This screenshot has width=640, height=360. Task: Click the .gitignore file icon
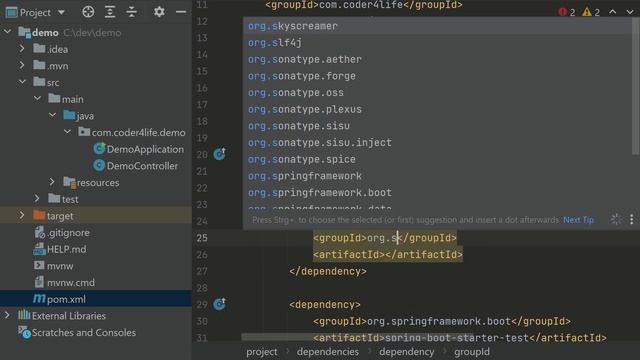click(39, 232)
